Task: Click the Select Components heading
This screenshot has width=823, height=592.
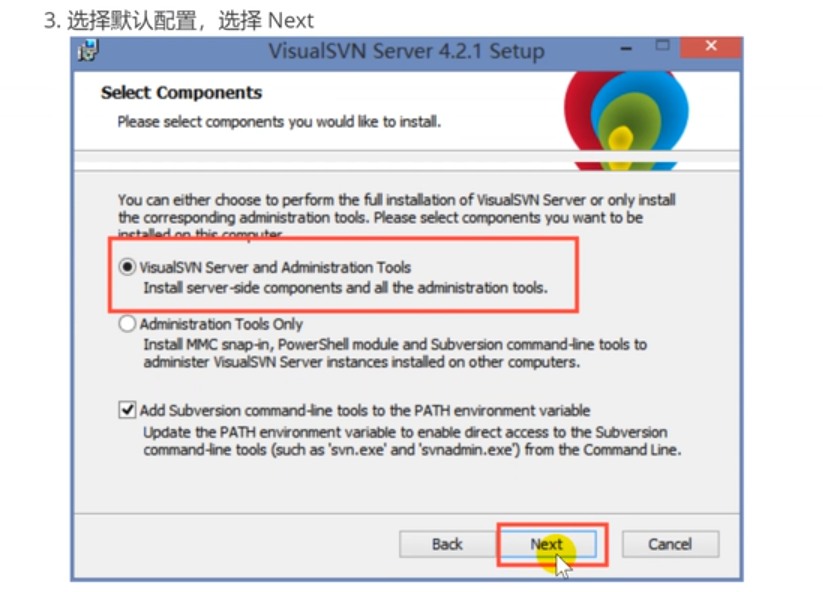Action: tap(182, 93)
